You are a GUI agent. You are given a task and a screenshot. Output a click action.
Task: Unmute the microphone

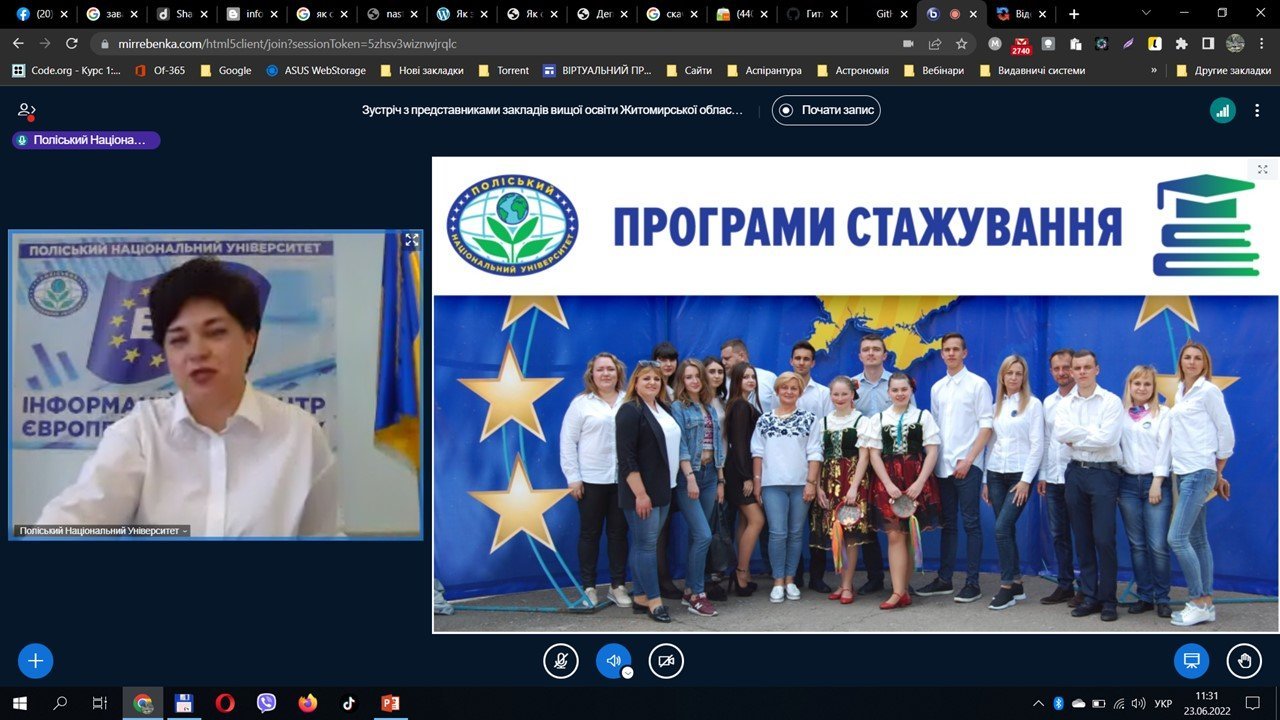(x=561, y=661)
